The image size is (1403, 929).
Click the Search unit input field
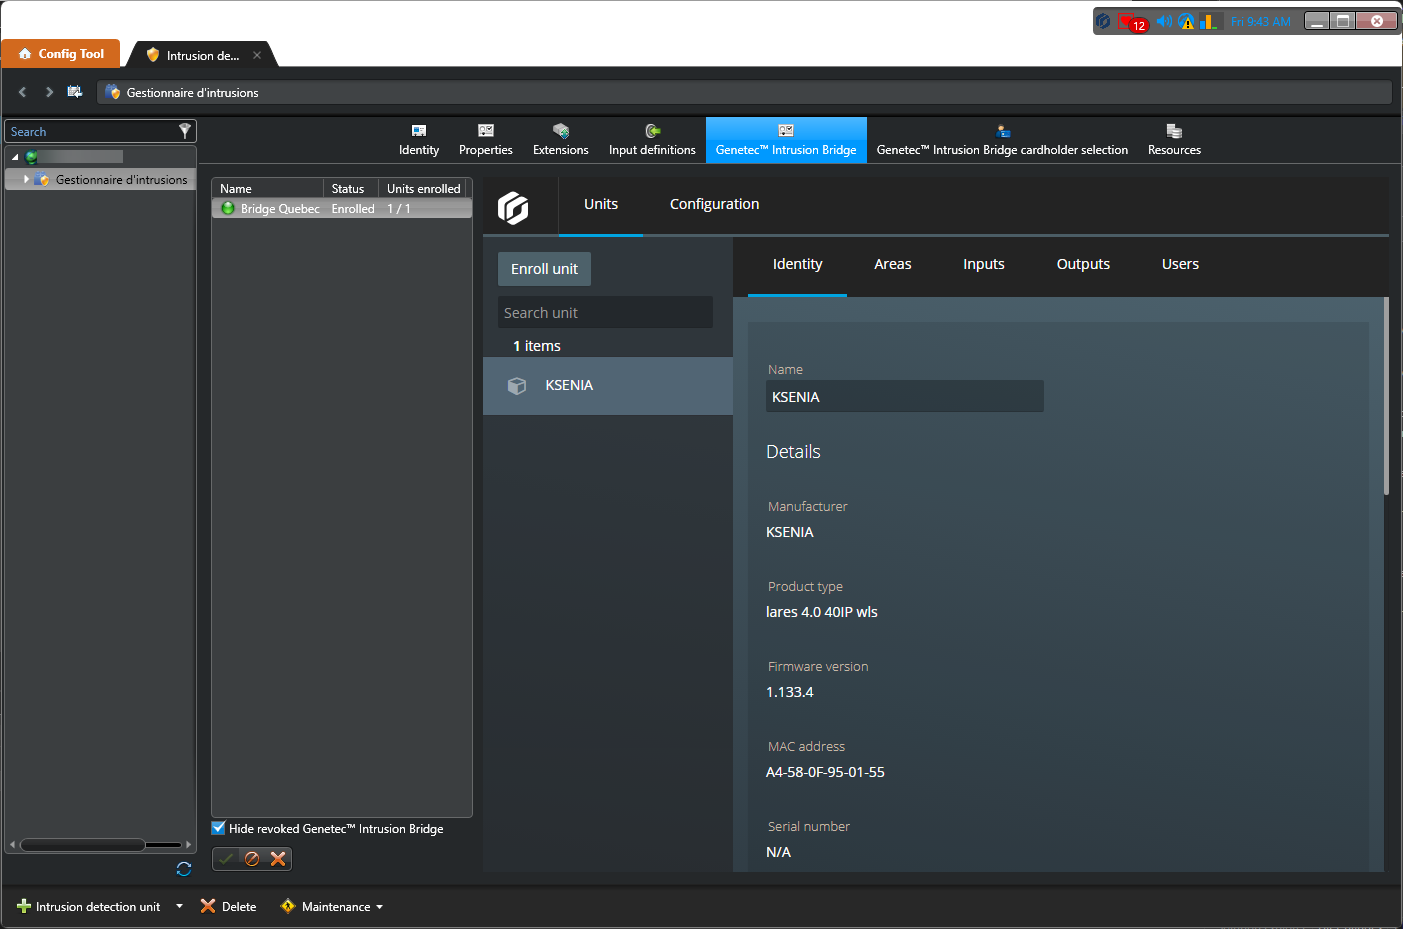coord(605,313)
